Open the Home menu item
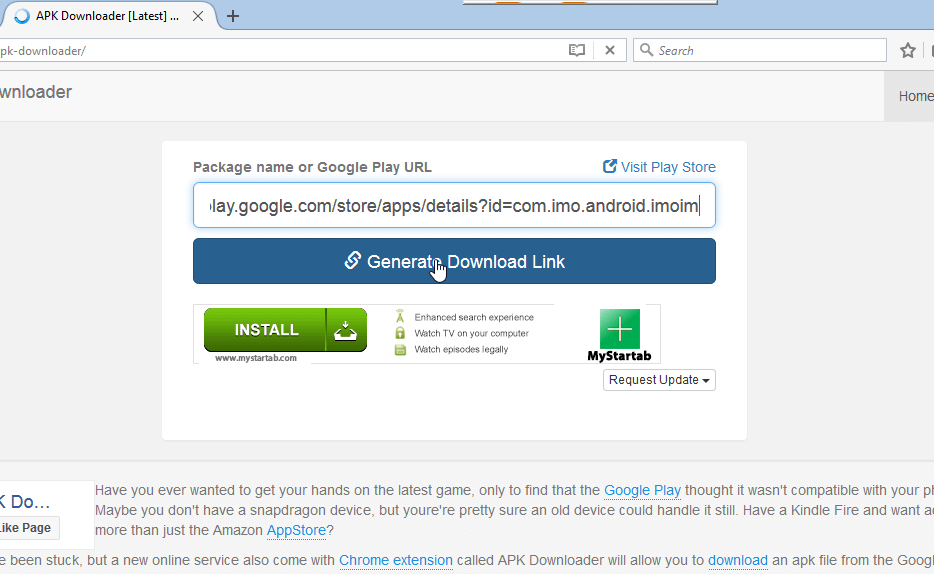 [x=914, y=96]
